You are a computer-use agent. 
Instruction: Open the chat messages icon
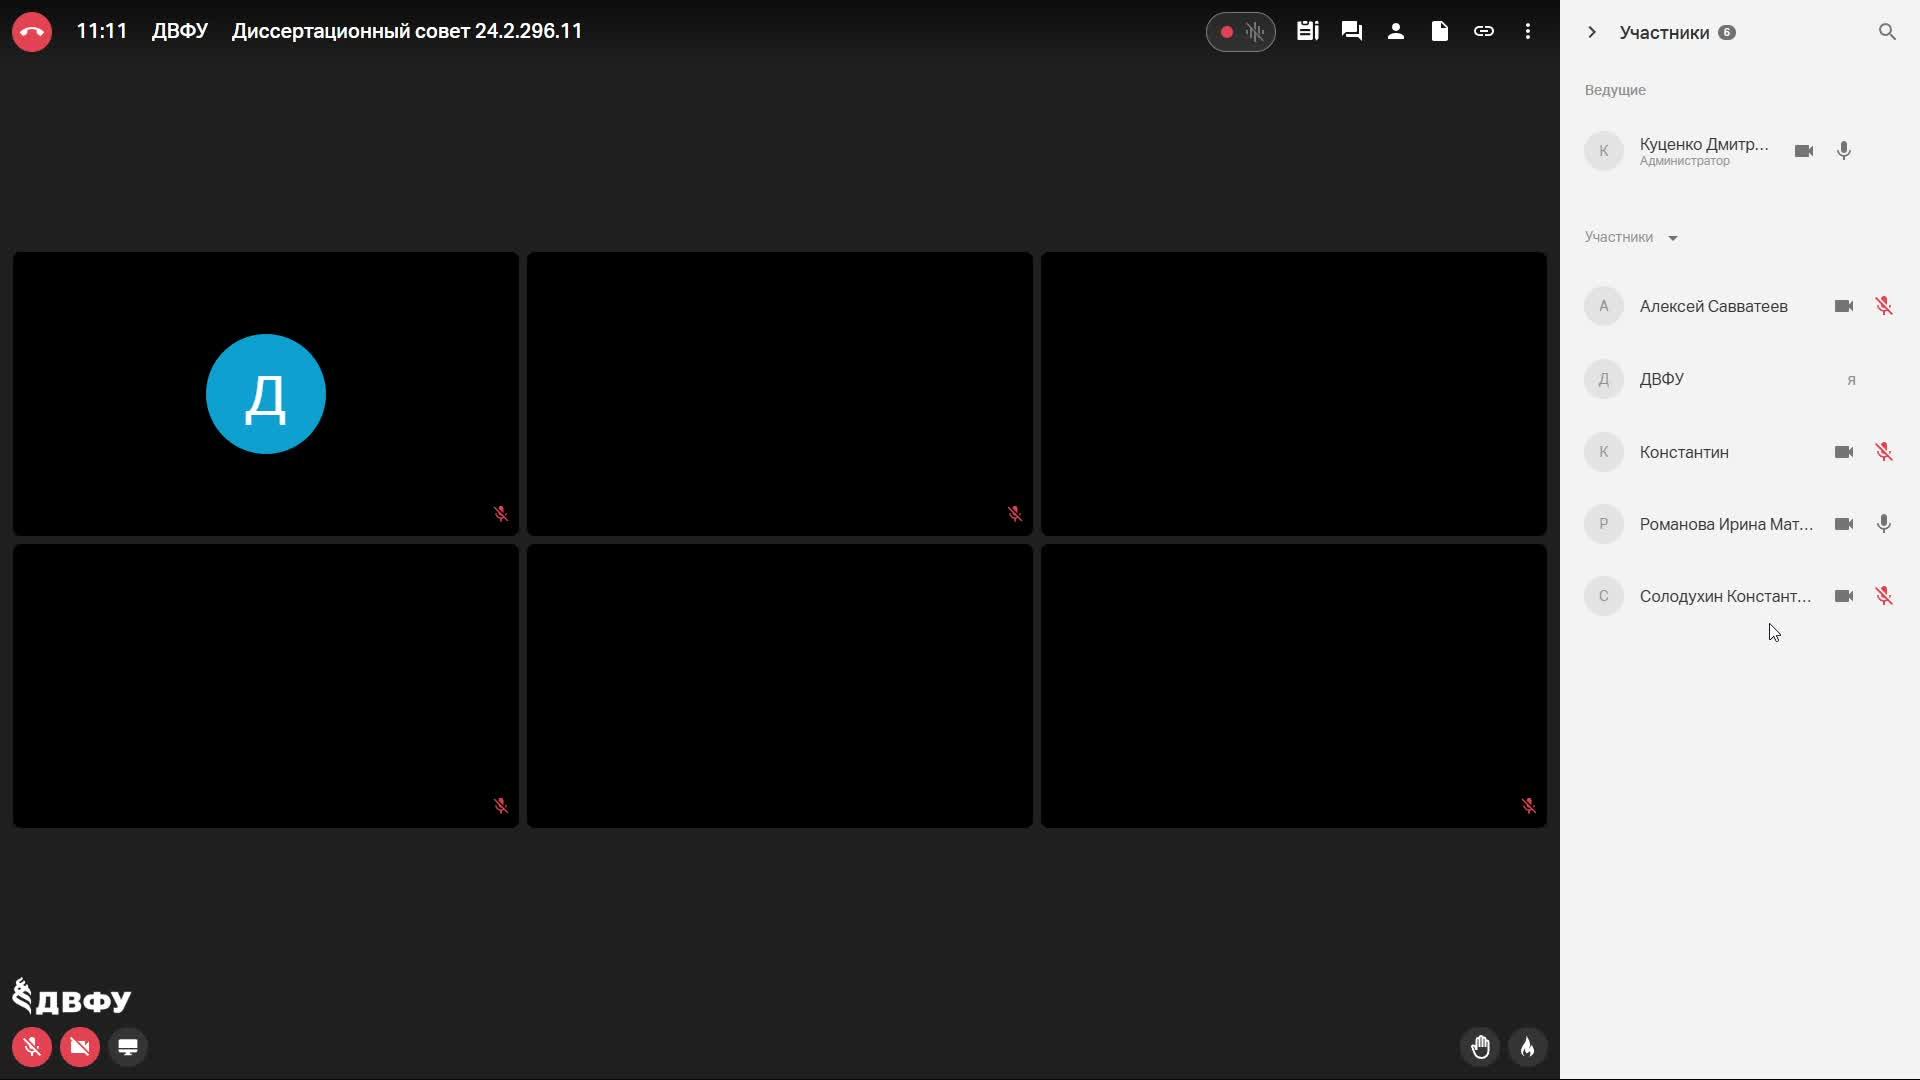pos(1352,31)
